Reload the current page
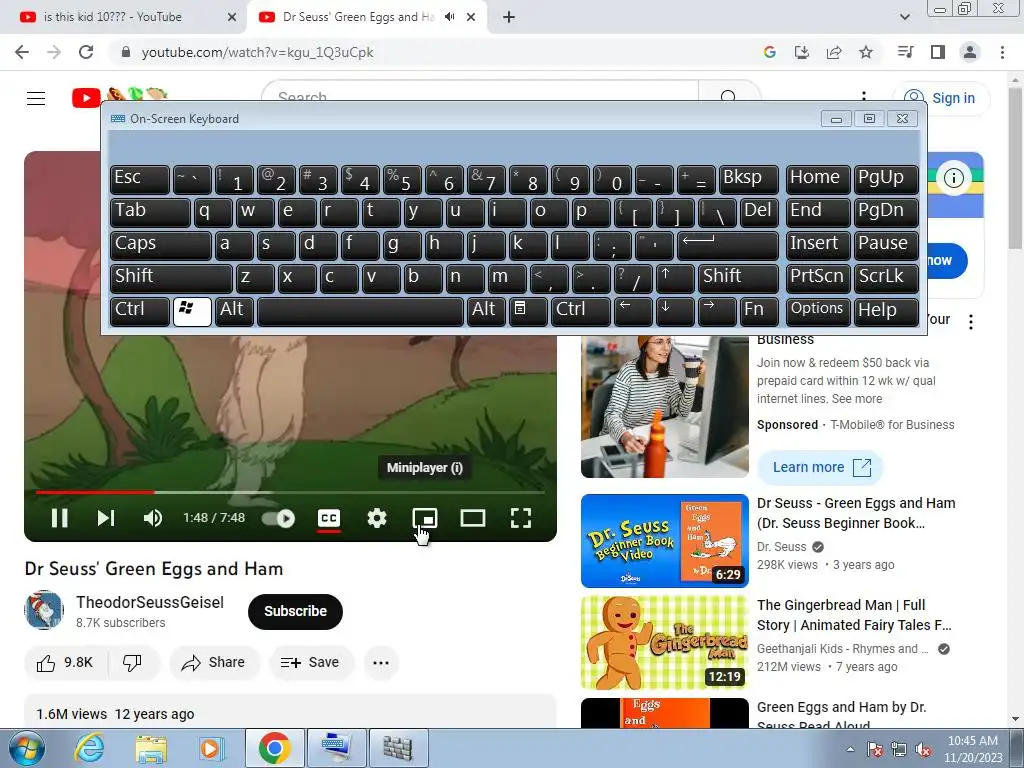Screen dimensions: 1024x768 pos(86,52)
